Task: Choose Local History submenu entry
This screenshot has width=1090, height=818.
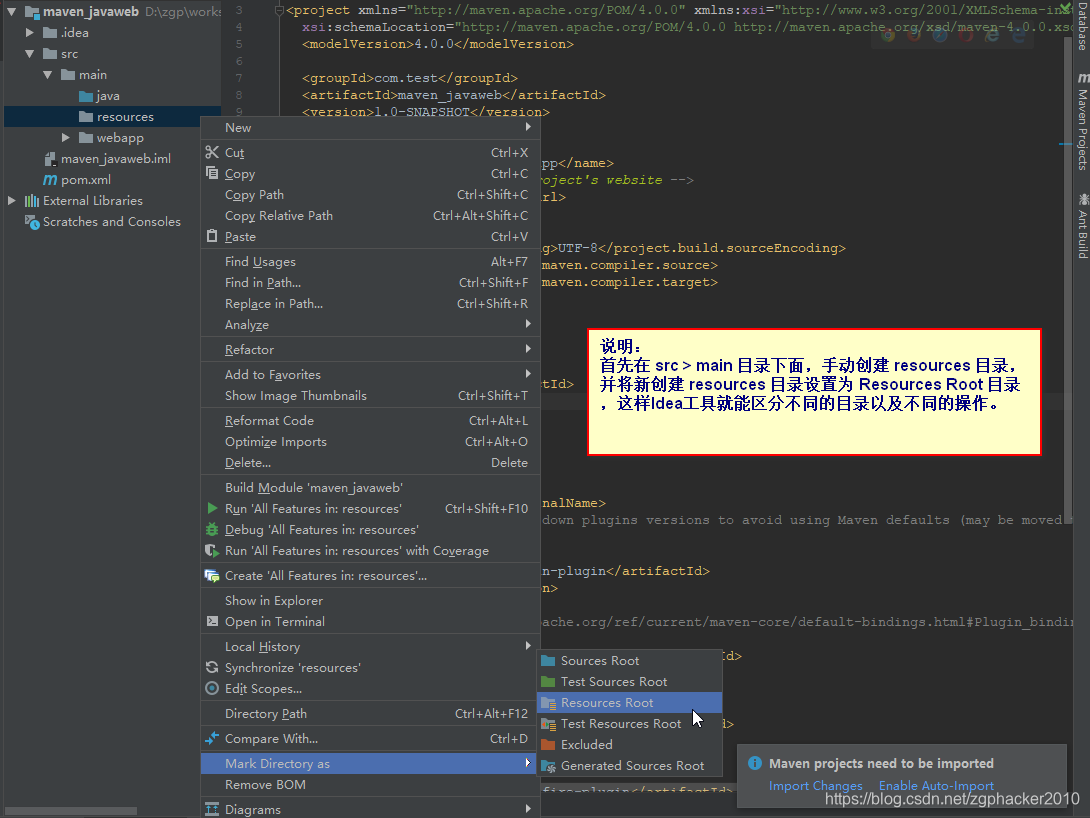Action: (371, 646)
